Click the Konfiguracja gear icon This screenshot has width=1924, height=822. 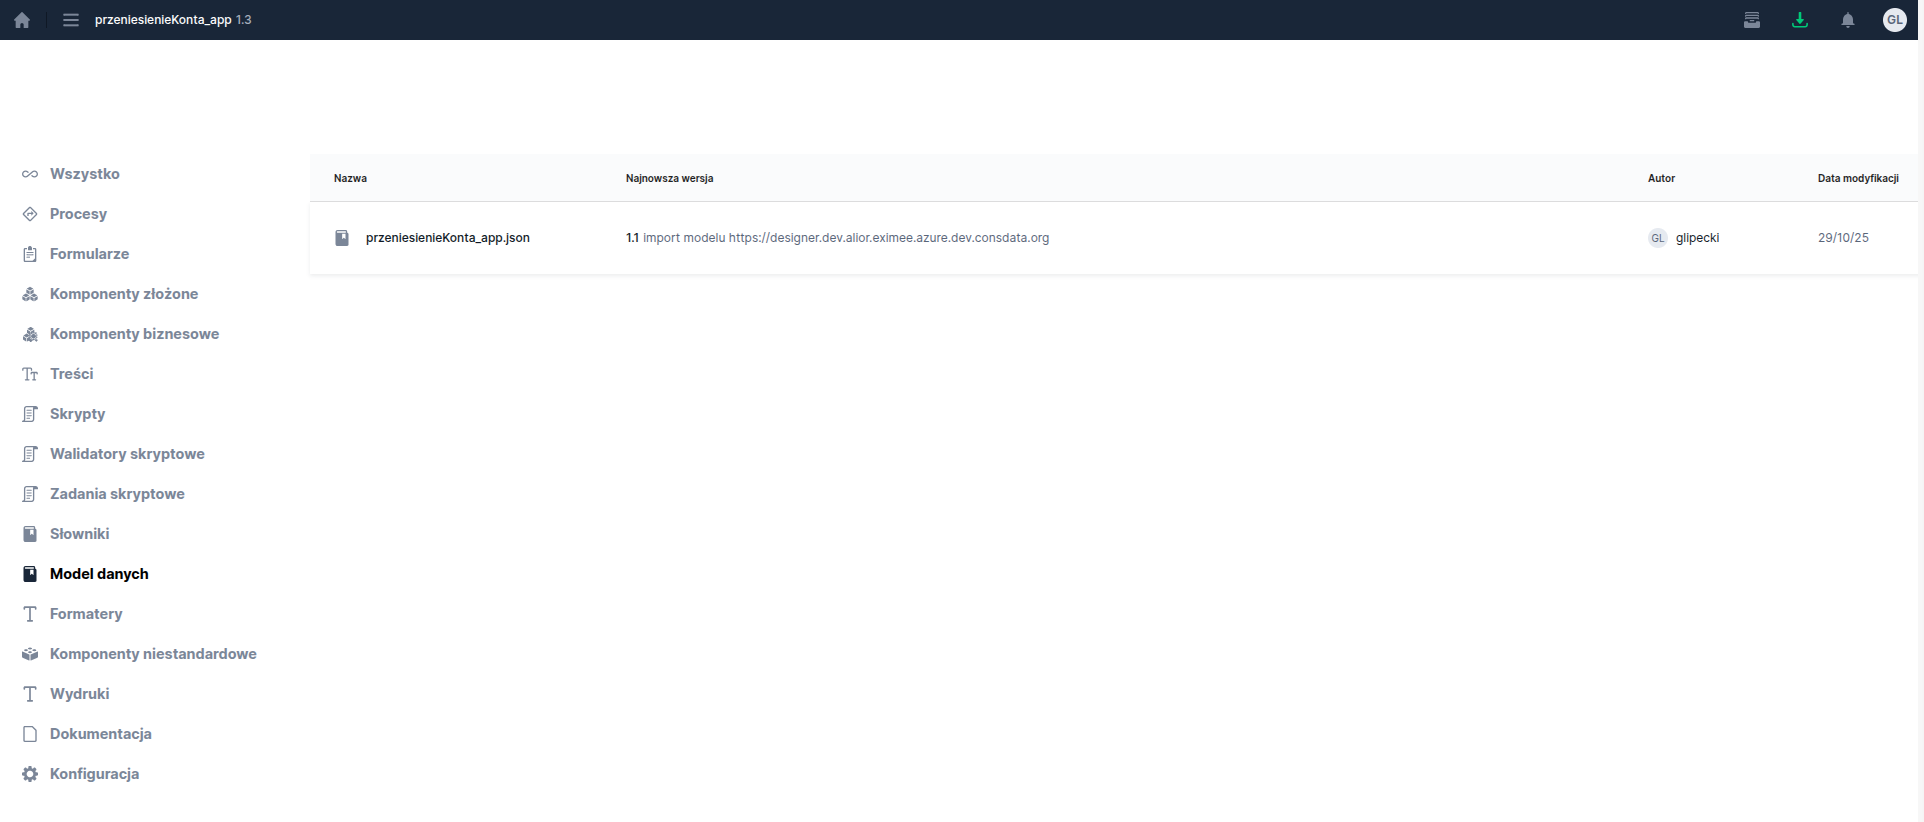pos(30,774)
